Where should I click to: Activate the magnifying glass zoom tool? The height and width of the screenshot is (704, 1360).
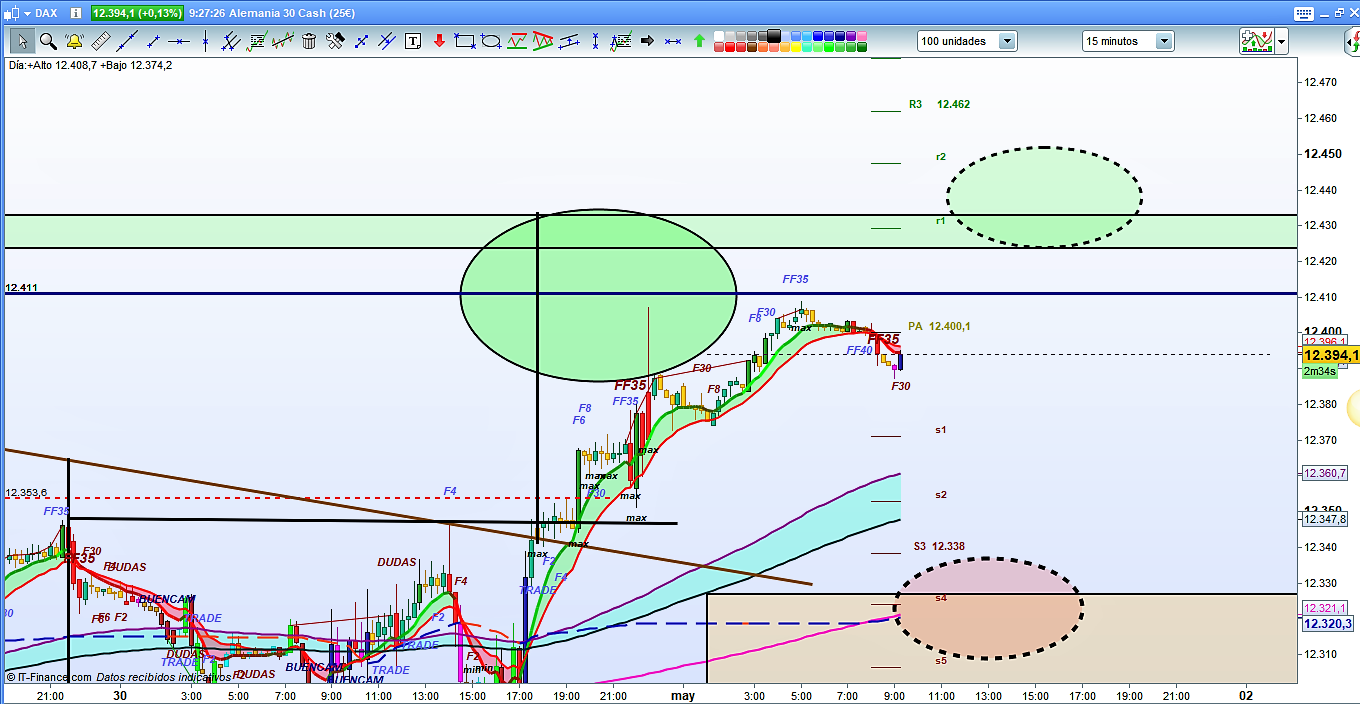click(48, 41)
